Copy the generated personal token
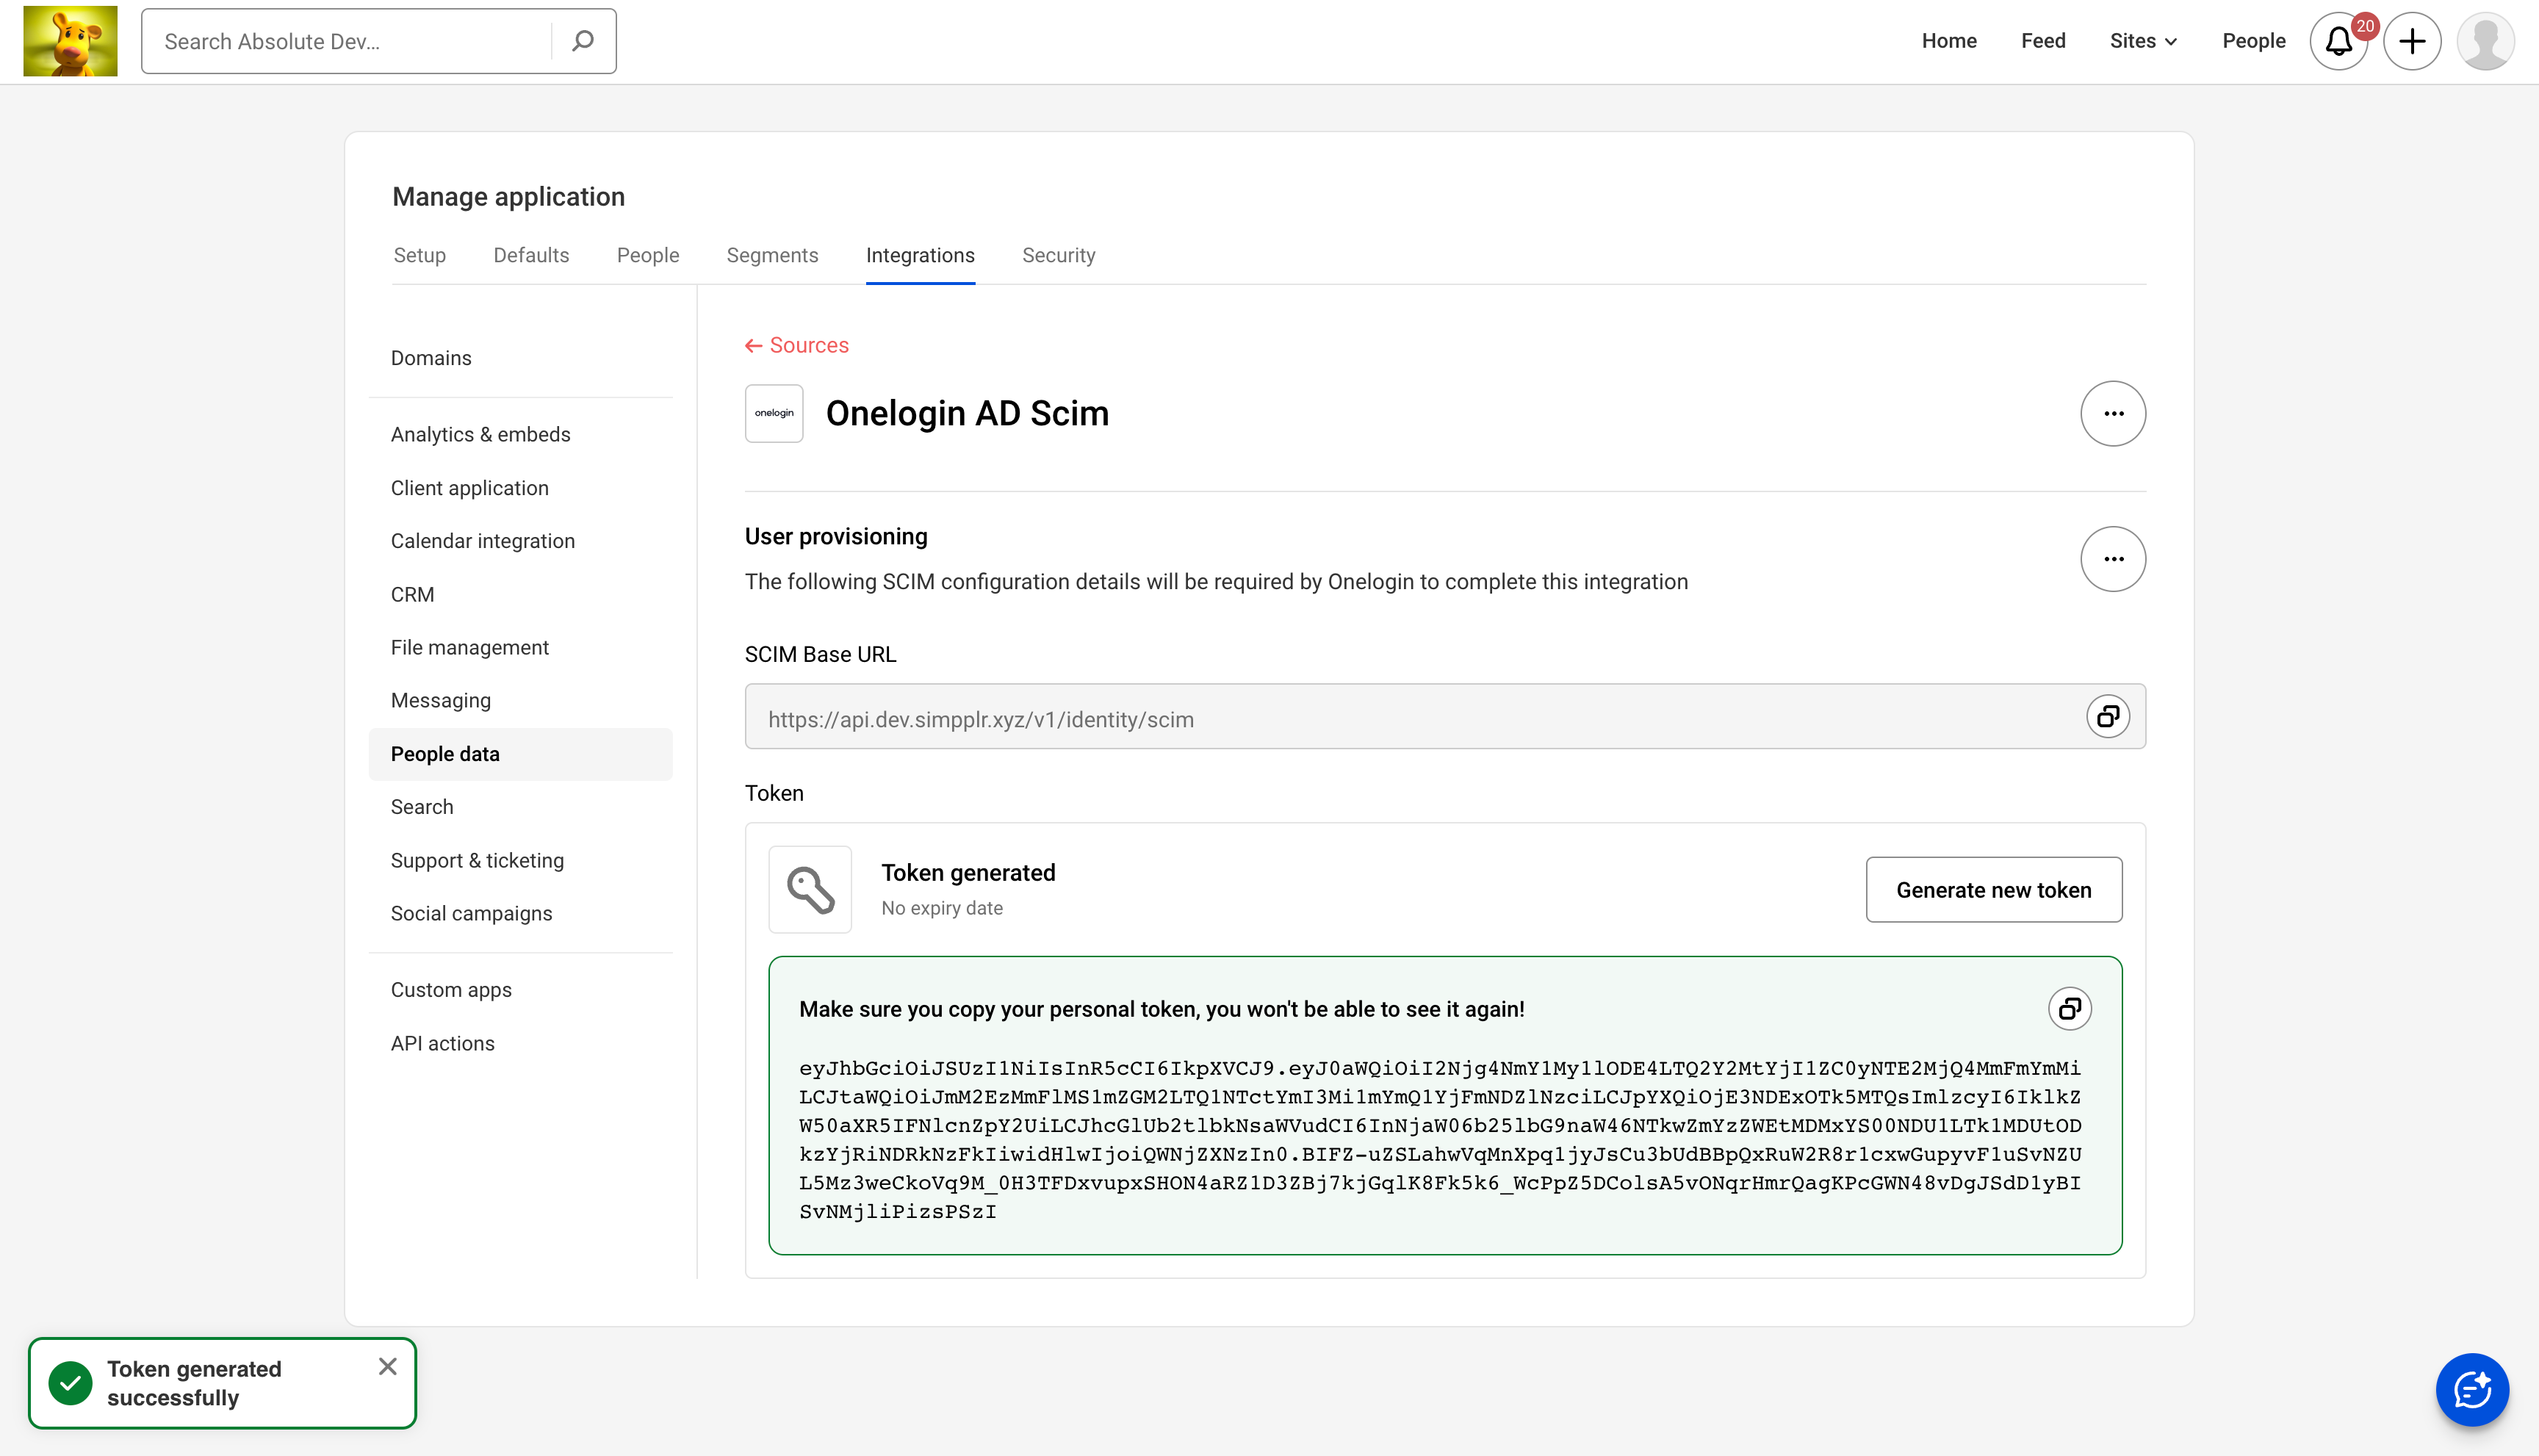 tap(2070, 1008)
